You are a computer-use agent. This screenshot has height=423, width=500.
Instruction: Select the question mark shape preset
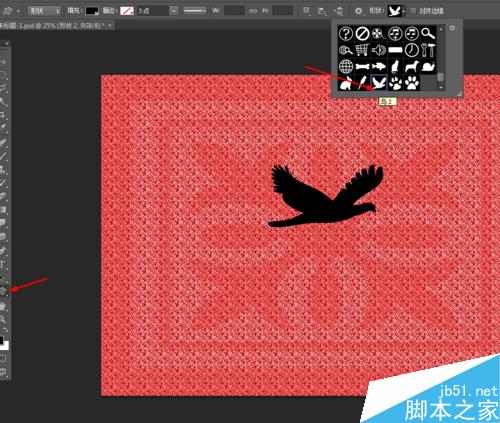[346, 33]
